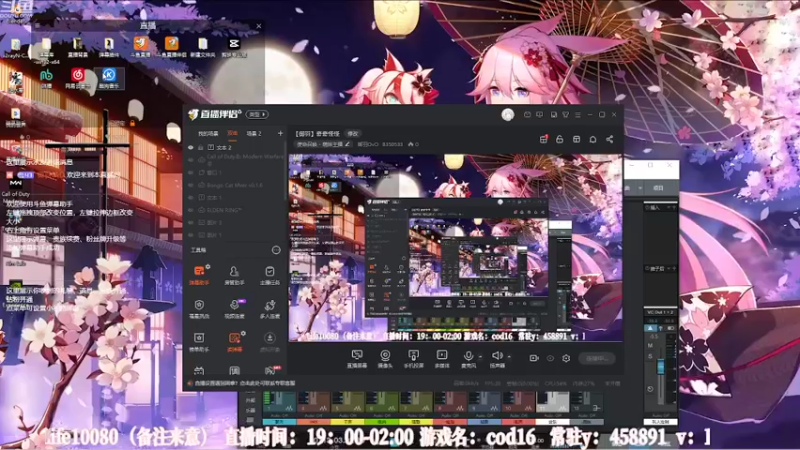This screenshot has width=800, height=450.
Task: Toggle visibility of the Call of Duty layer
Action: click(191, 160)
